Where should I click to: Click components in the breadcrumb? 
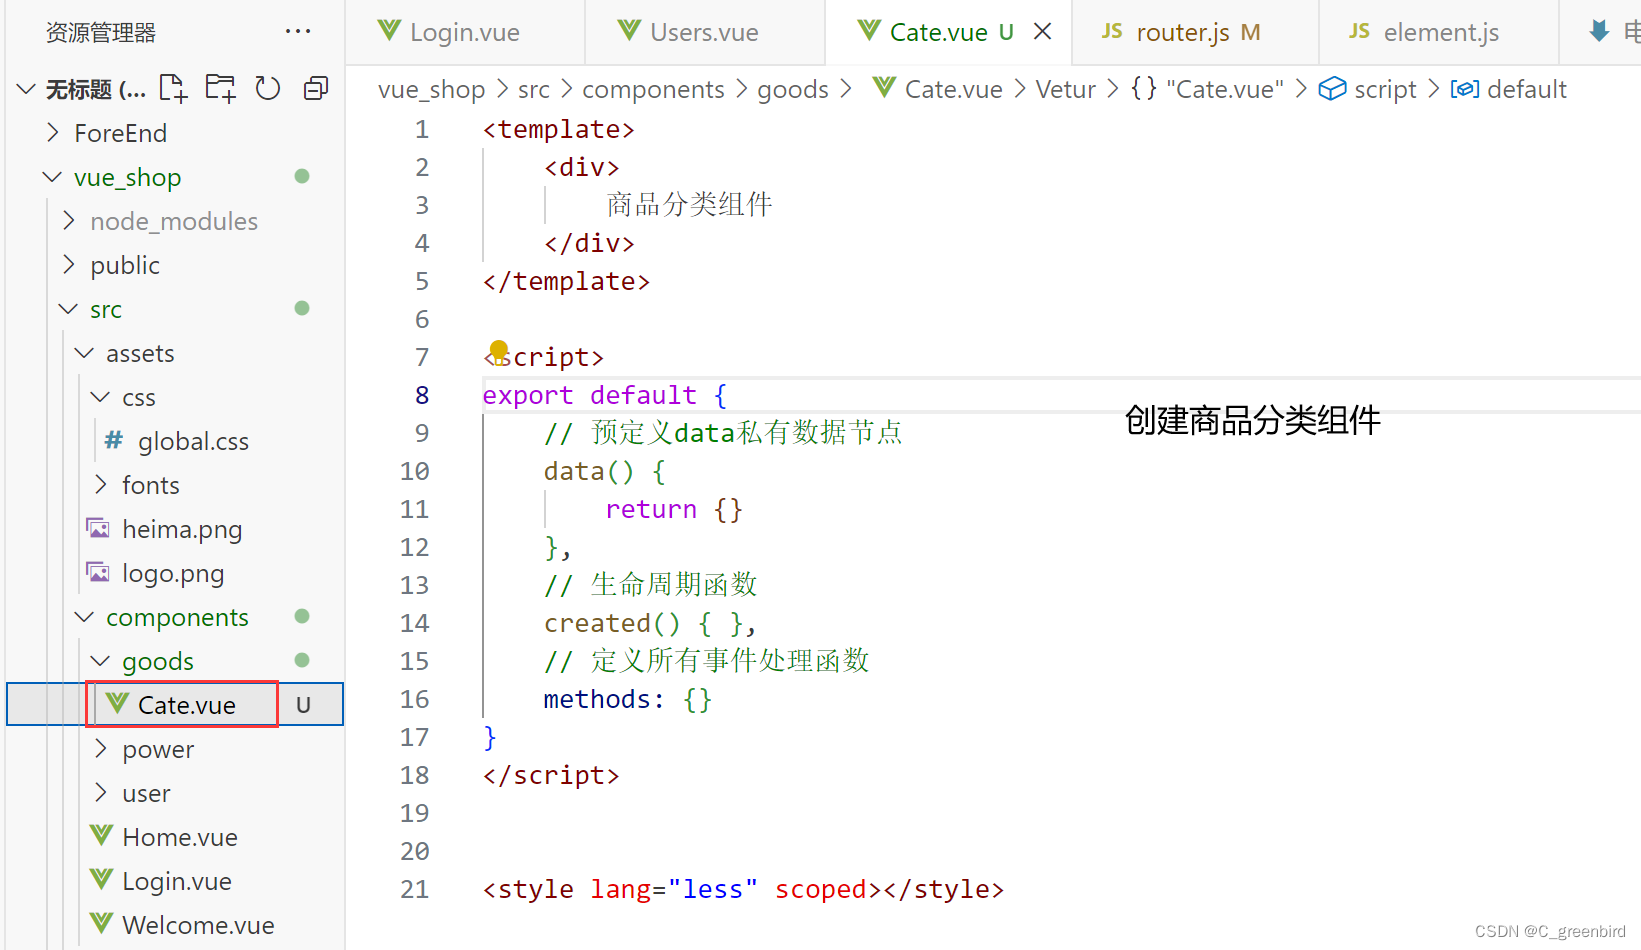[x=653, y=90]
